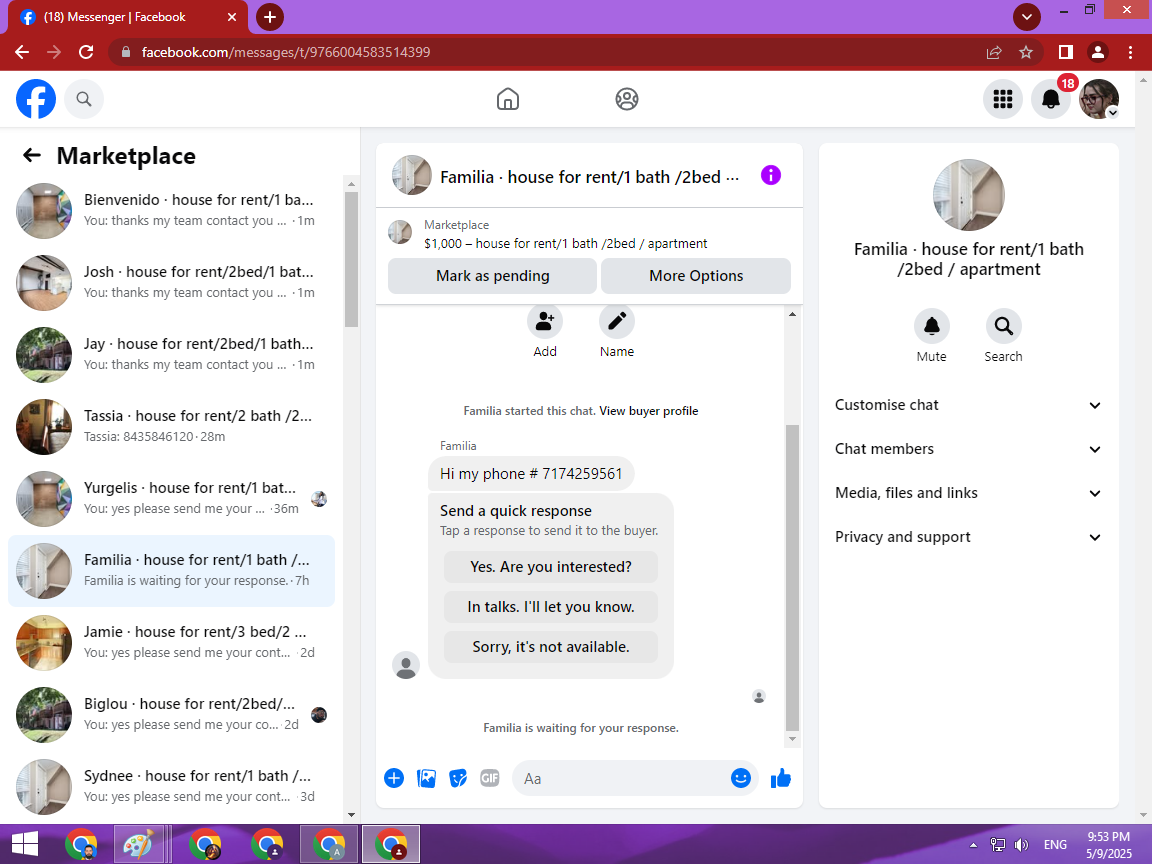Send quick response Yes. Are you interested?

551,567
